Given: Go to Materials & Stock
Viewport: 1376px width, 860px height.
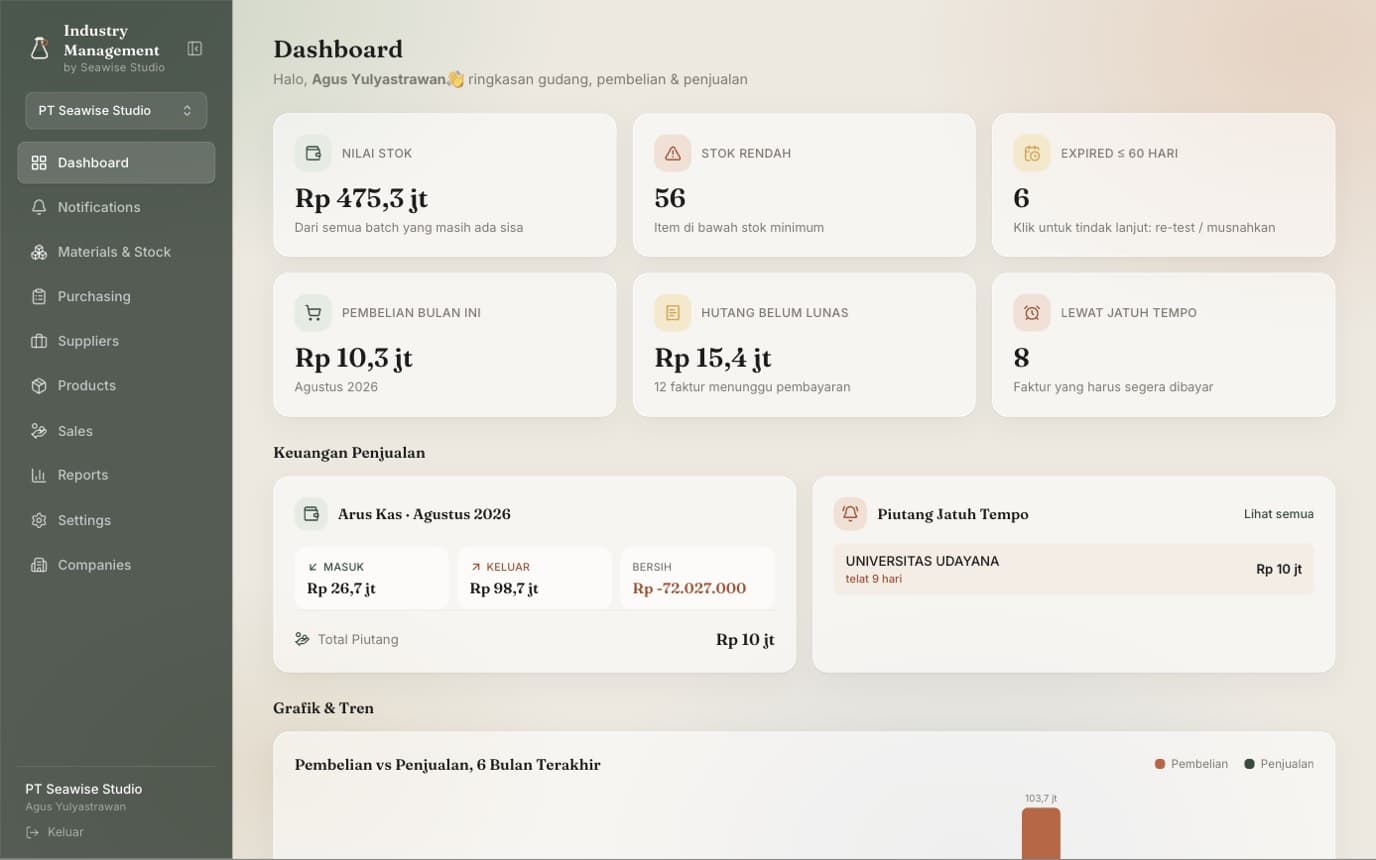Looking at the screenshot, I should (116, 252).
